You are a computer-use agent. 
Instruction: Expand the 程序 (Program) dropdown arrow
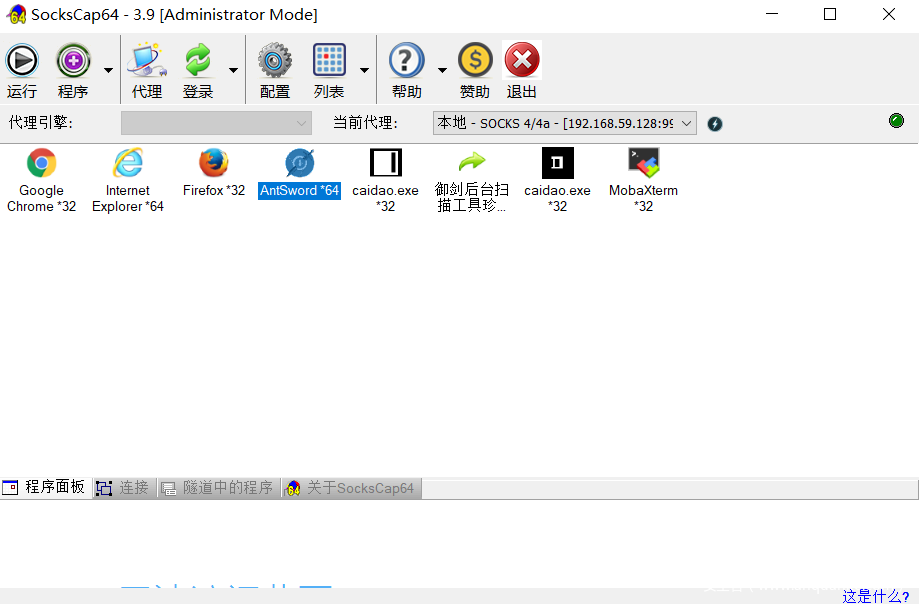108,70
